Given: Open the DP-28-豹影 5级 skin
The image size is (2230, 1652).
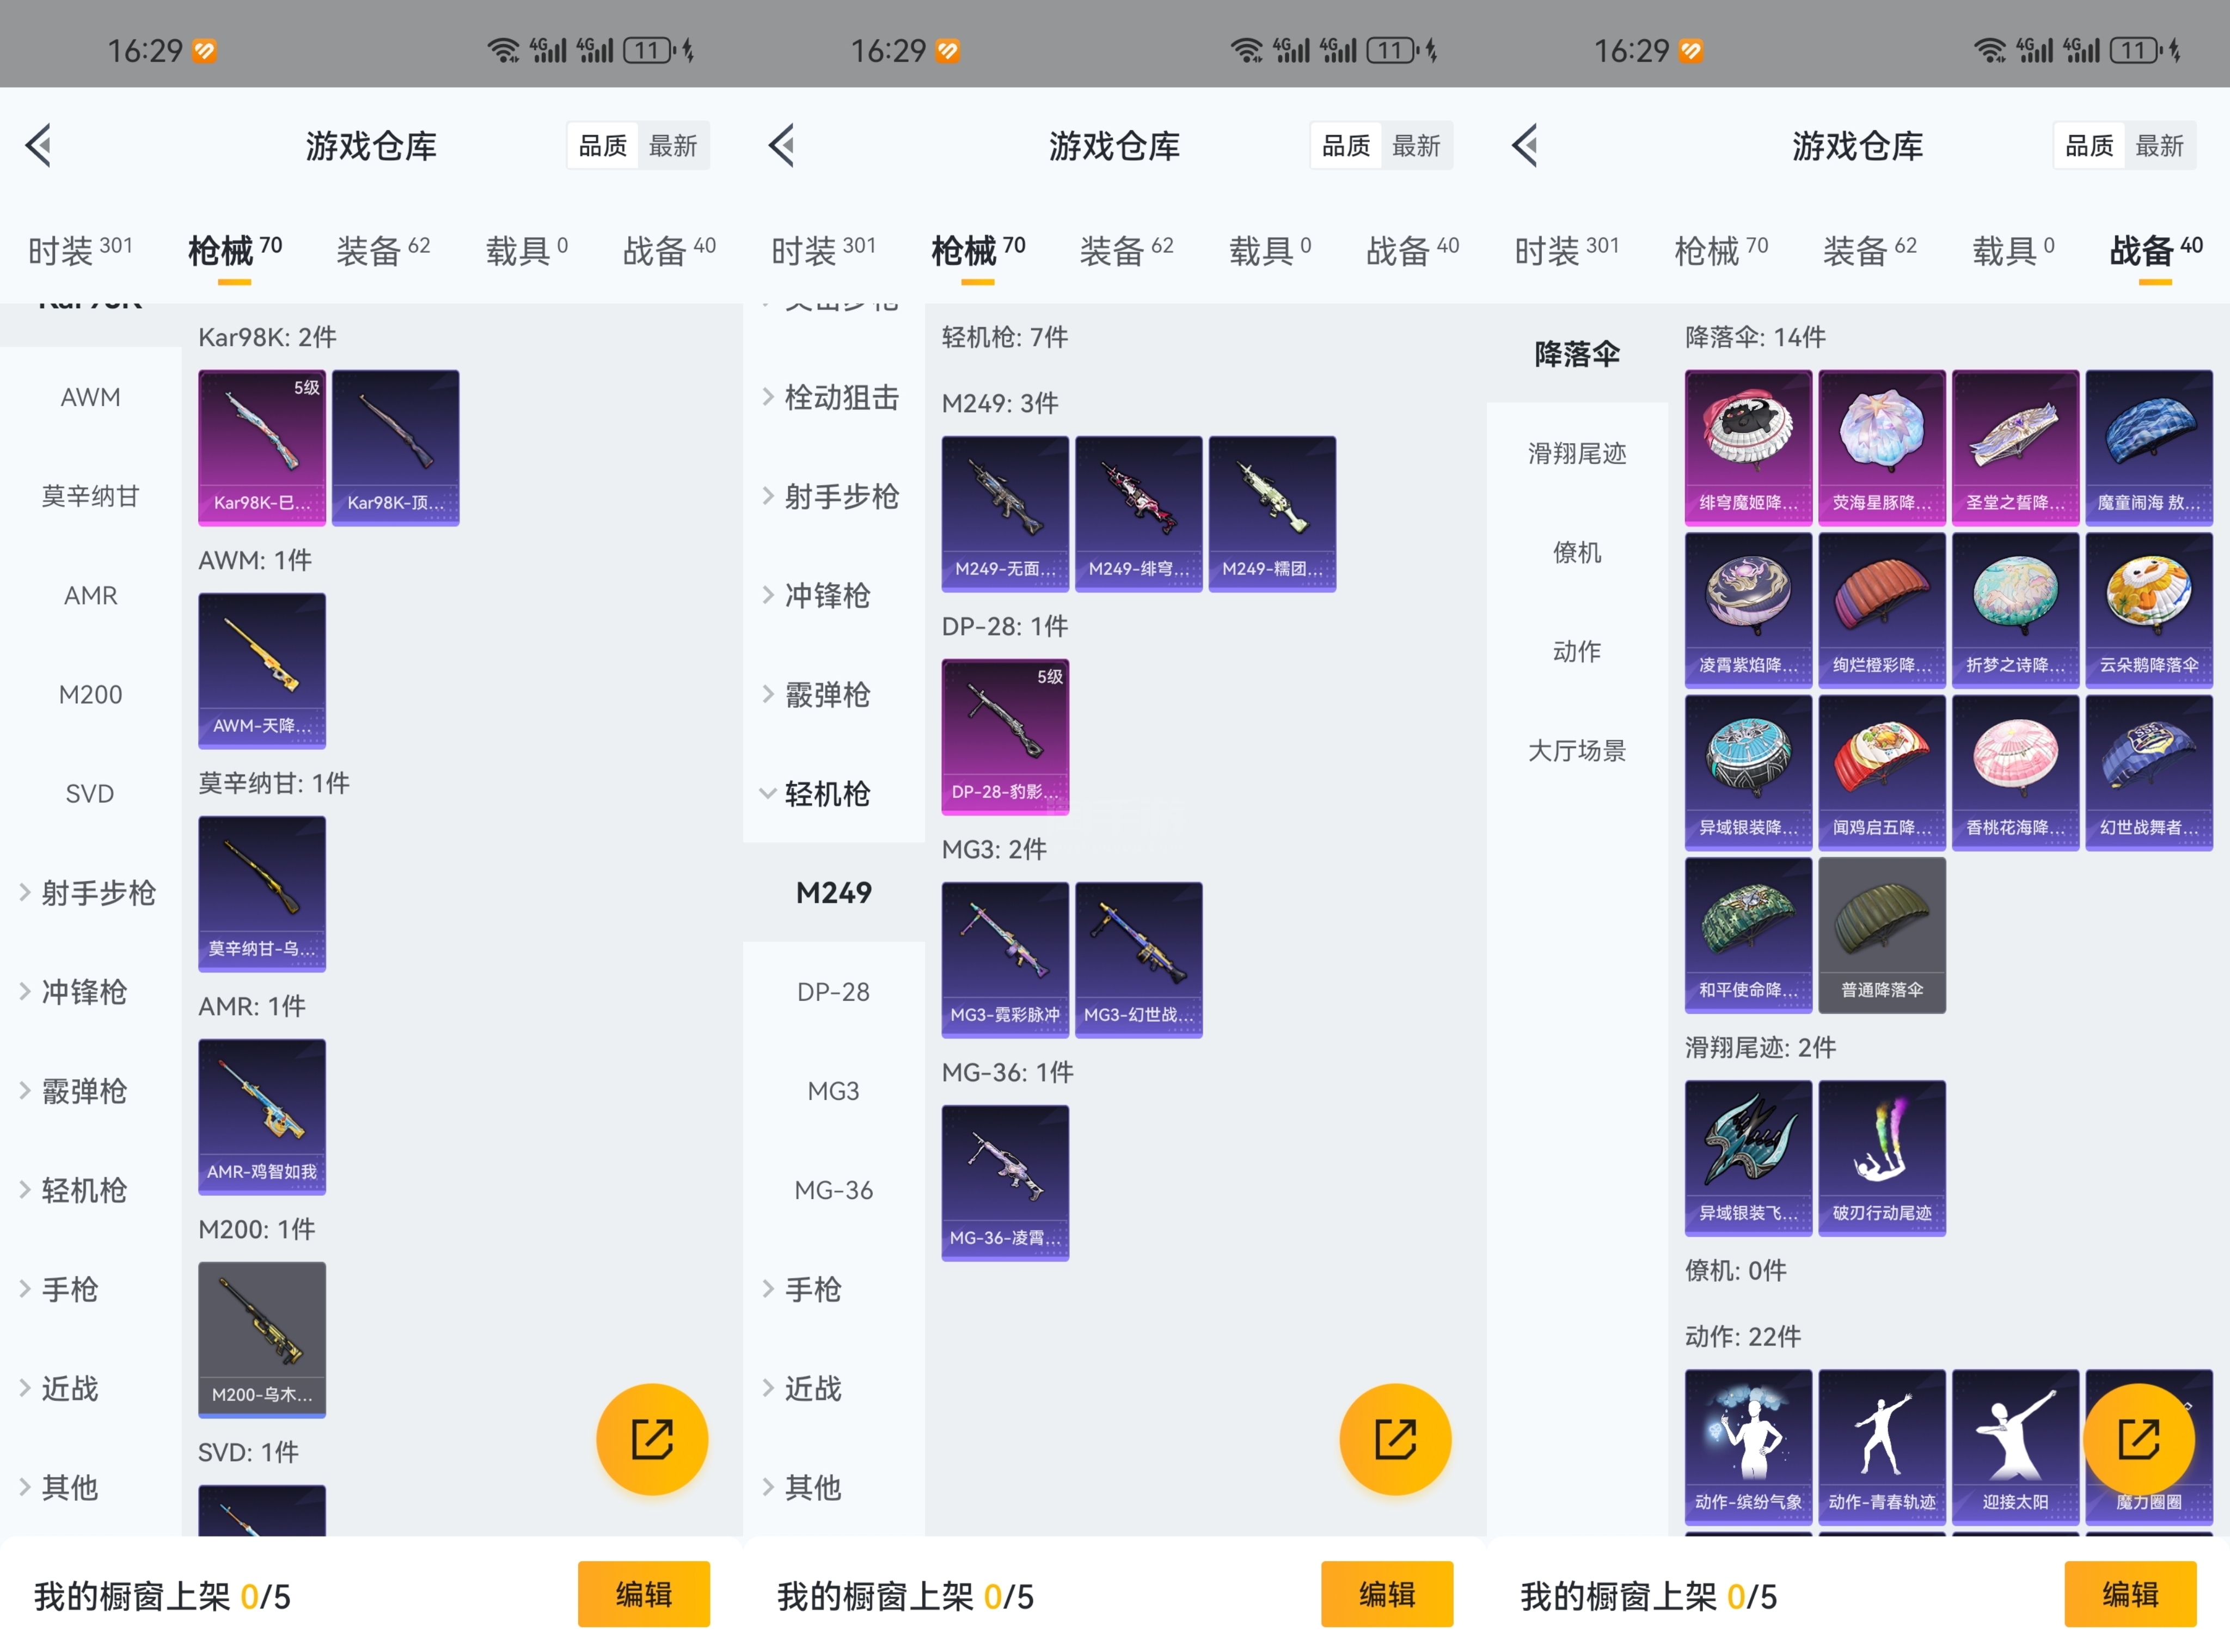Looking at the screenshot, I should tap(1005, 736).
